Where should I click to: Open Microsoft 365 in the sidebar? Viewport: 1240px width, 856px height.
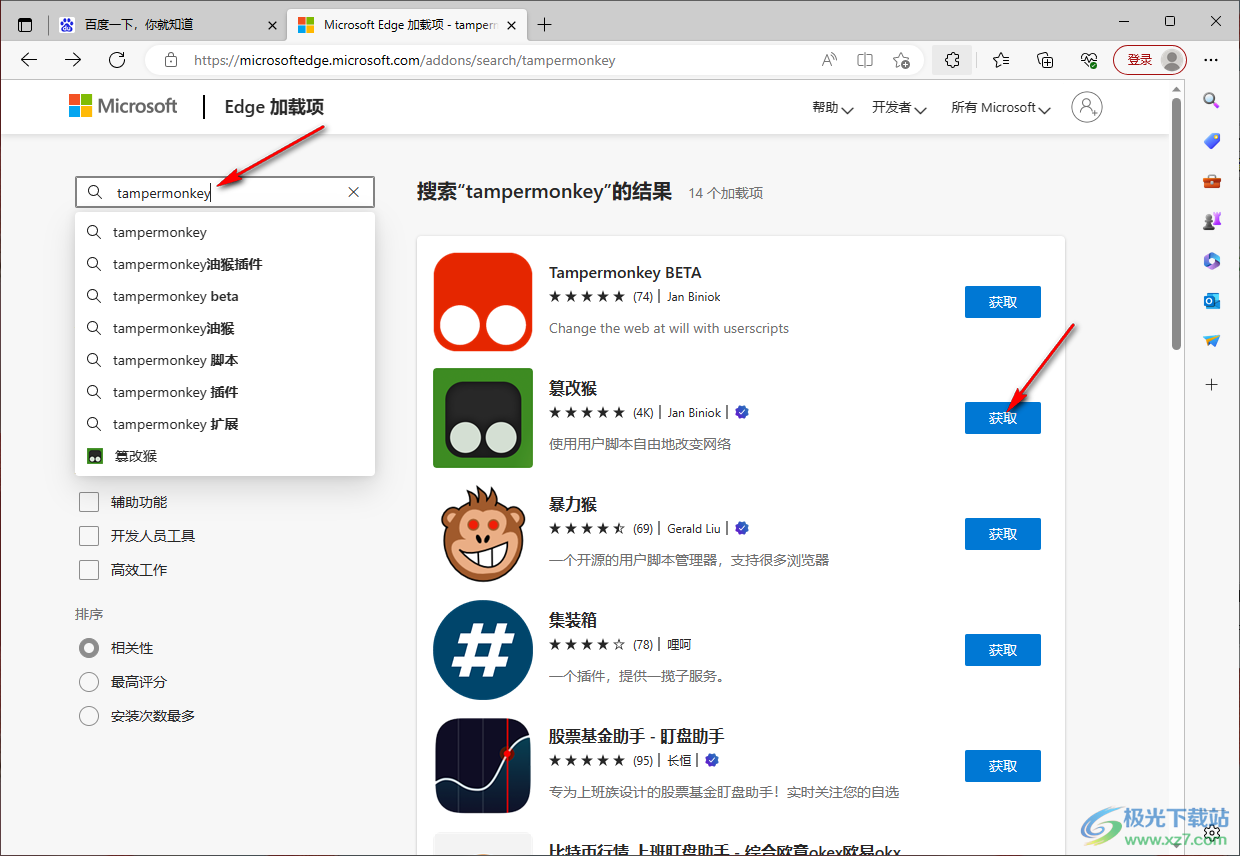(1211, 261)
